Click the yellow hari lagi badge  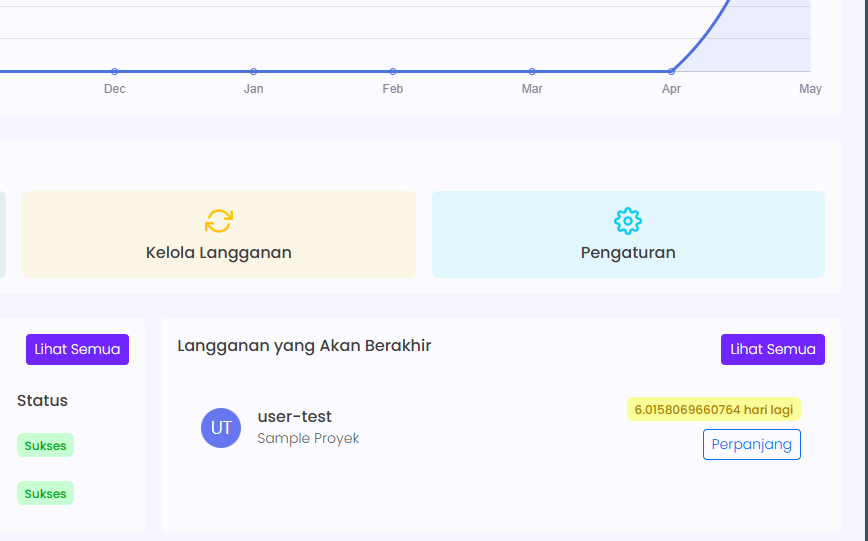714,409
